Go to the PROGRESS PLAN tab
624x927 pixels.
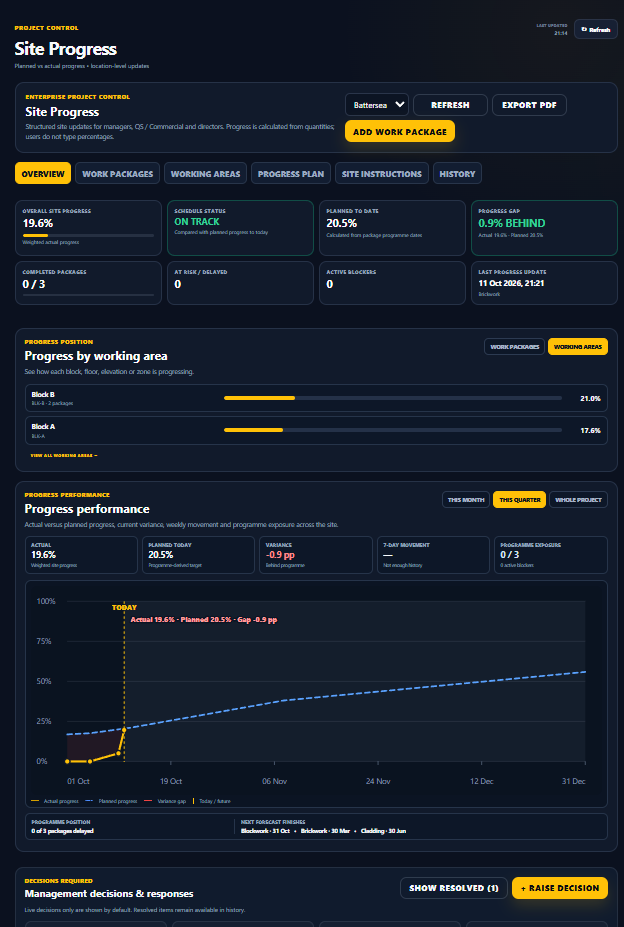[x=290, y=173]
